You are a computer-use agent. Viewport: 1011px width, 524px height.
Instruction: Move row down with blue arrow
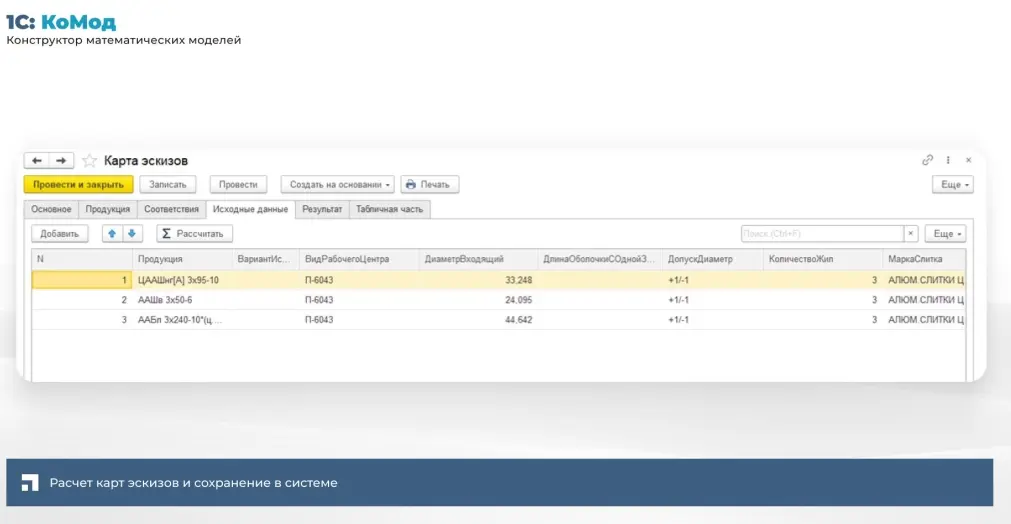(131, 233)
